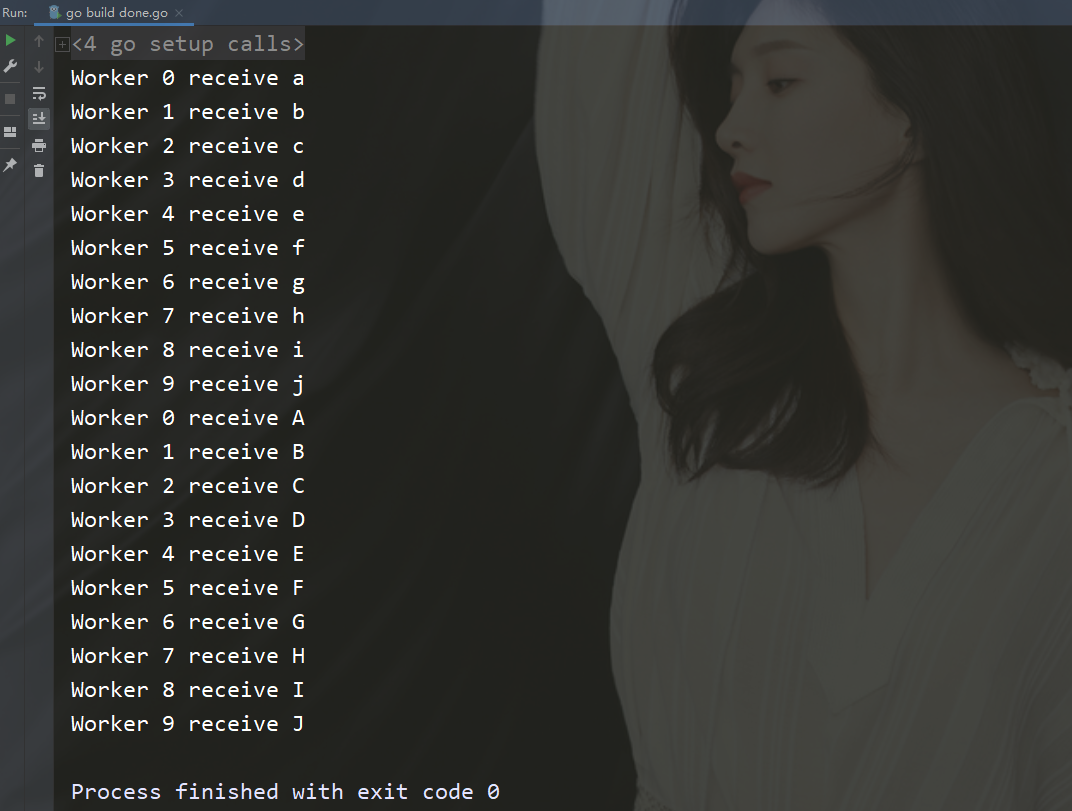Navigate down the stack trace arrow
Image resolution: width=1072 pixels, height=811 pixels.
click(39, 67)
